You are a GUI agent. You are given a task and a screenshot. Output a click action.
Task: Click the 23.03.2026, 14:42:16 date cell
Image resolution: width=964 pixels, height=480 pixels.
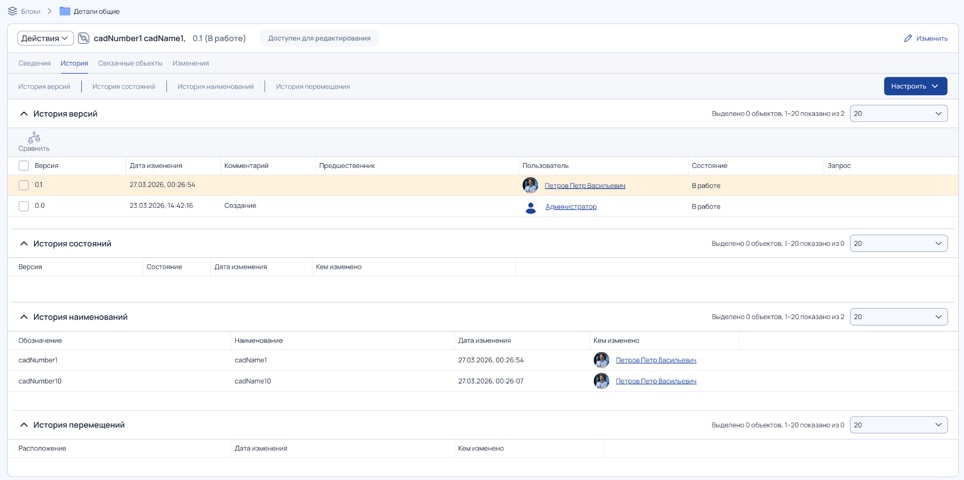tap(162, 206)
